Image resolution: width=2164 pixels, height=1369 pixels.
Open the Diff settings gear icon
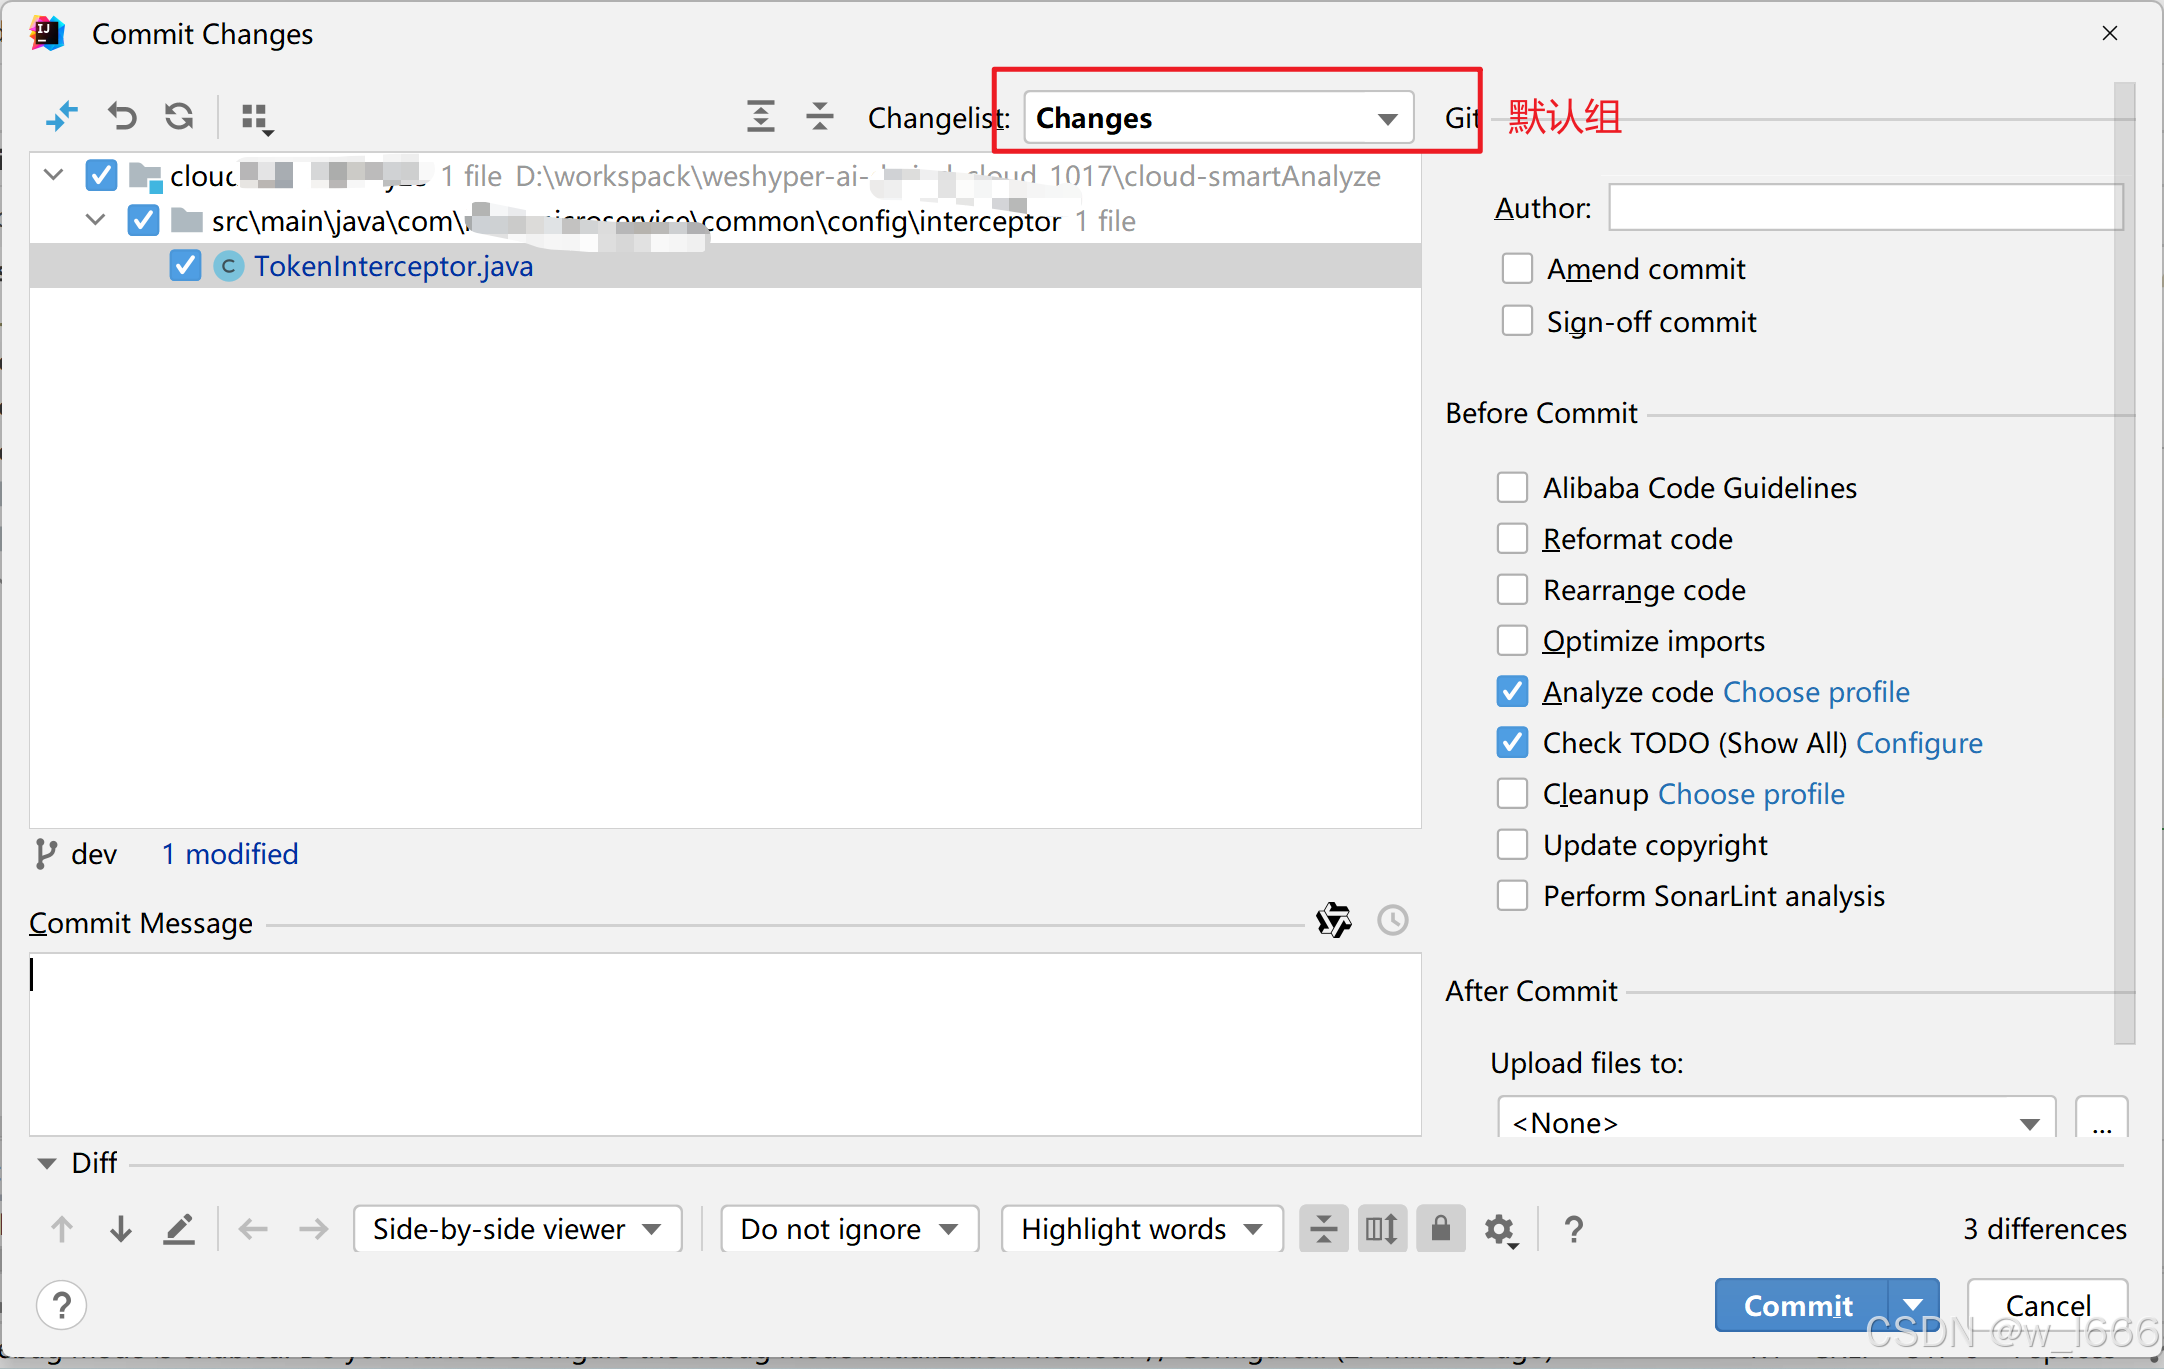[1500, 1229]
